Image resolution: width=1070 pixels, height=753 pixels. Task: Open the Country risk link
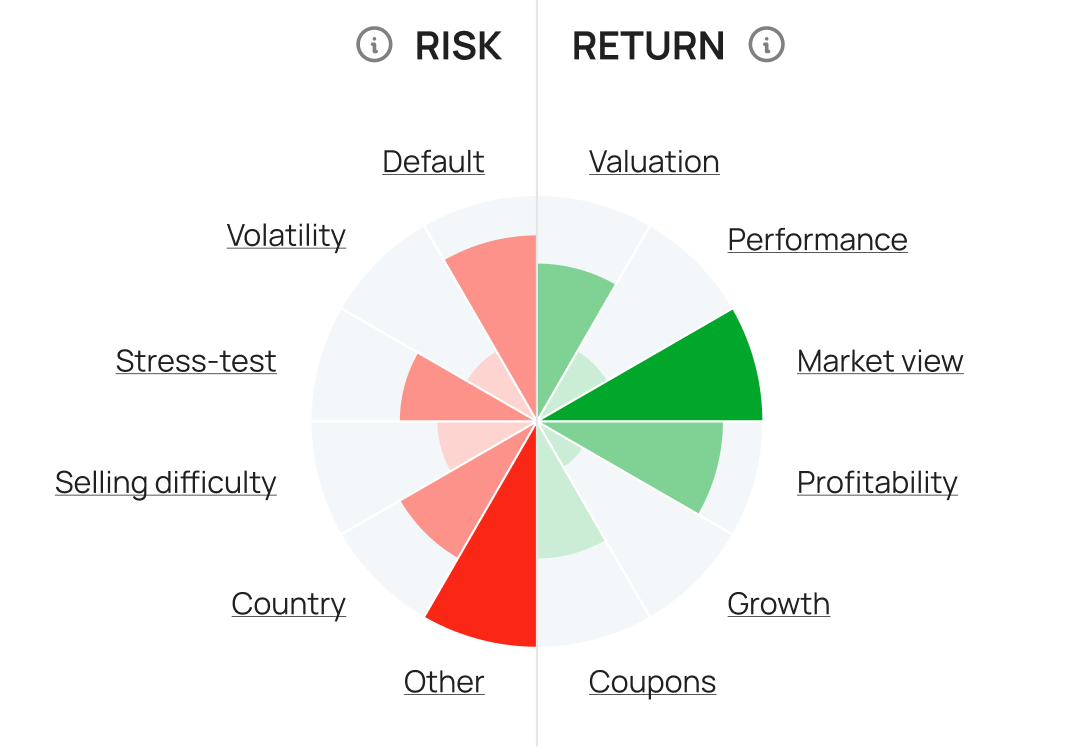coord(288,604)
